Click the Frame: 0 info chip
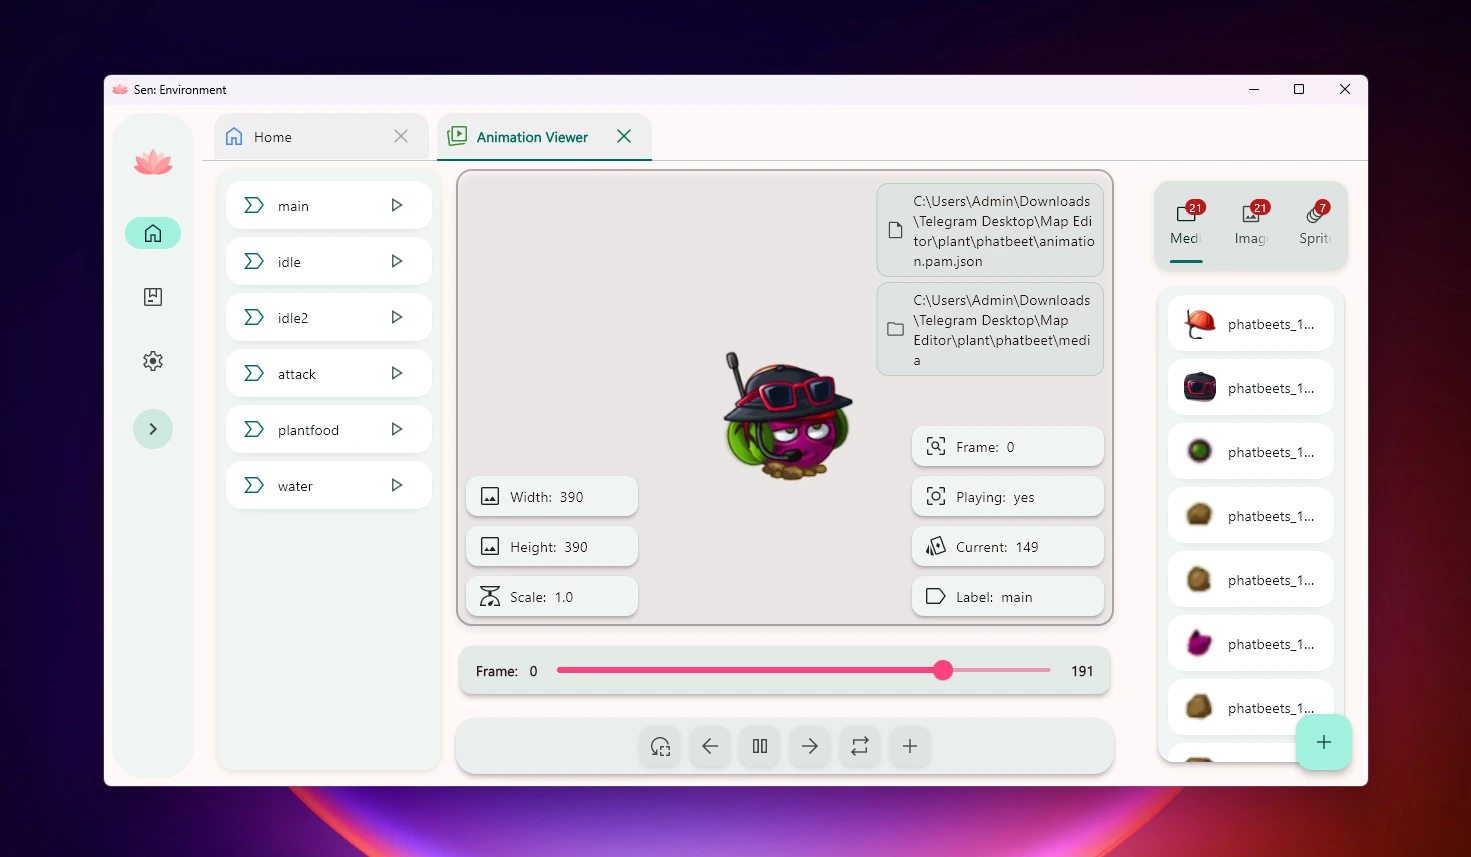Image resolution: width=1471 pixels, height=857 pixels. click(1008, 446)
